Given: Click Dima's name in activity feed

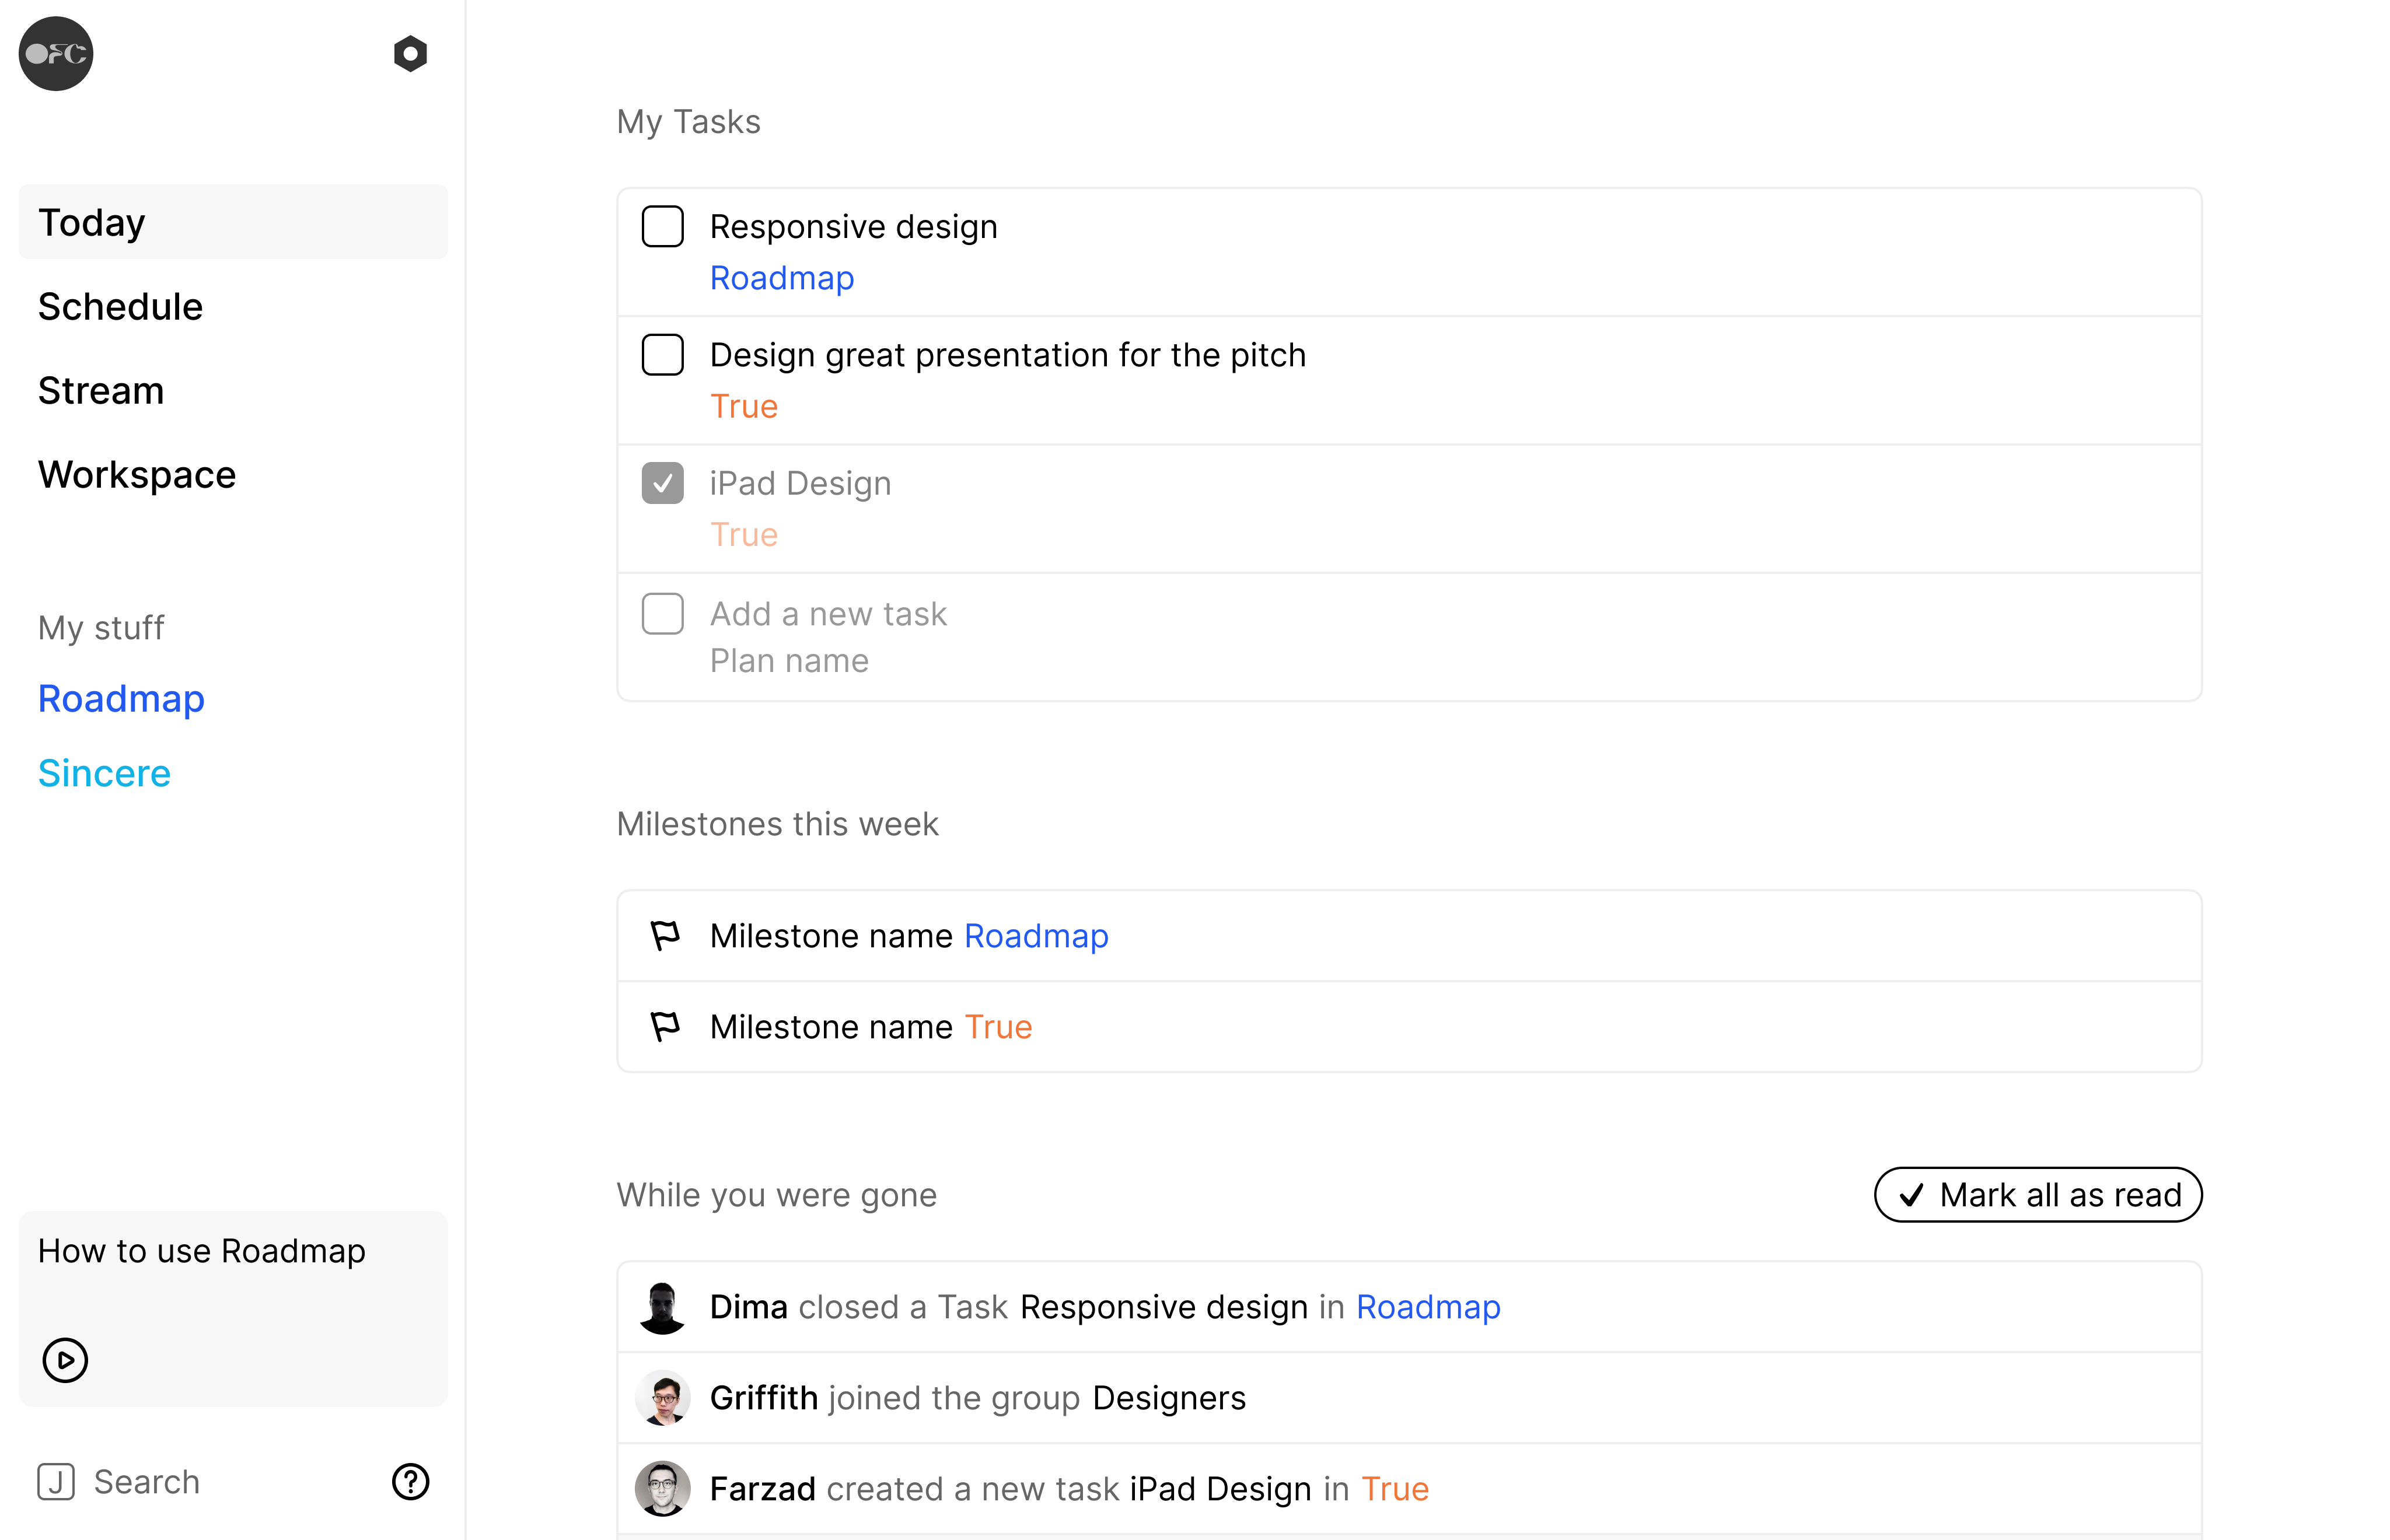Looking at the screenshot, I should coord(748,1308).
